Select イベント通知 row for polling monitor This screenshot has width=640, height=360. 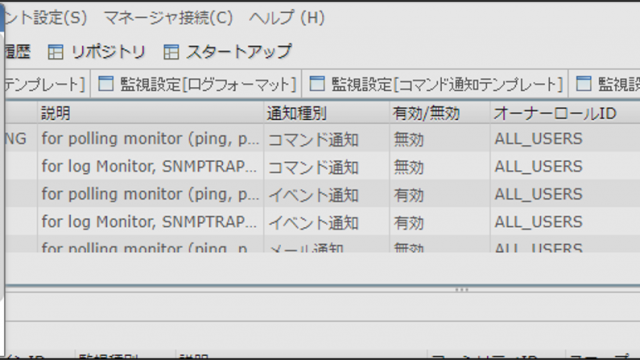point(322,194)
